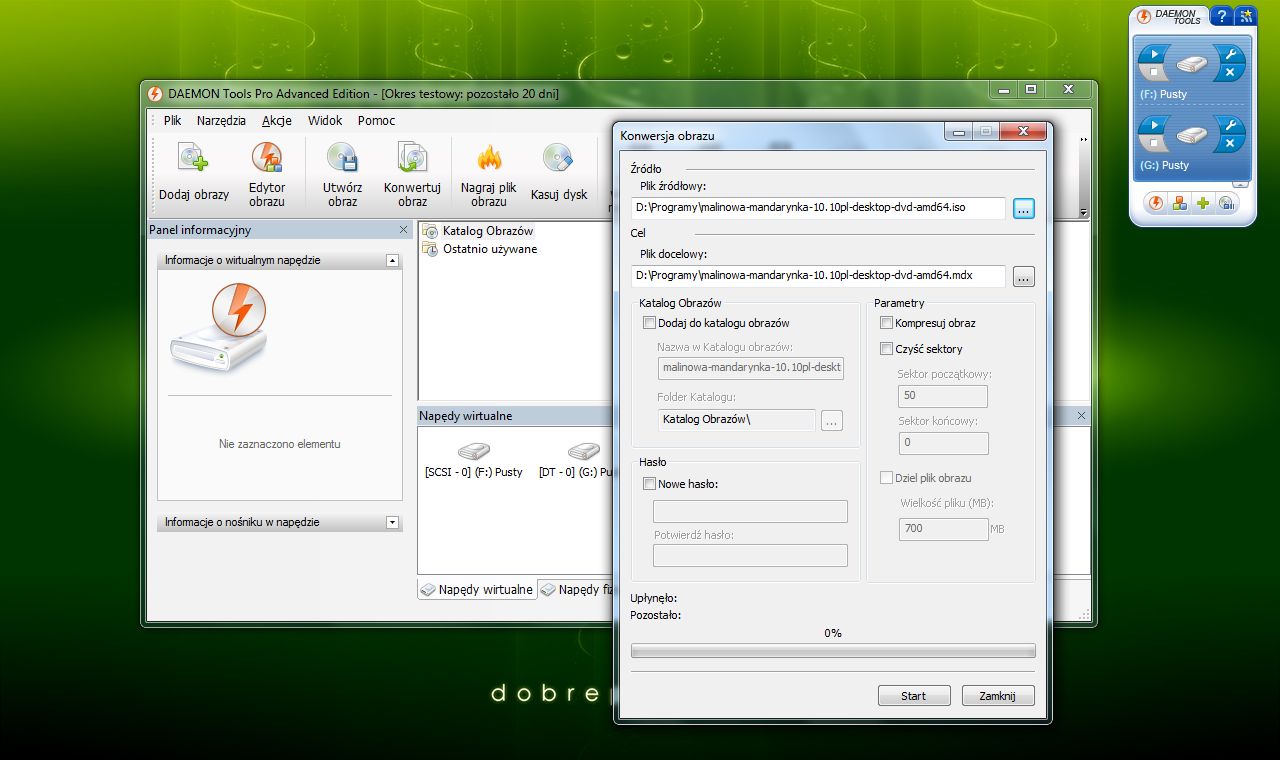Click the colored blocks icon in gadget bar
1280x760 pixels.
click(x=1180, y=203)
